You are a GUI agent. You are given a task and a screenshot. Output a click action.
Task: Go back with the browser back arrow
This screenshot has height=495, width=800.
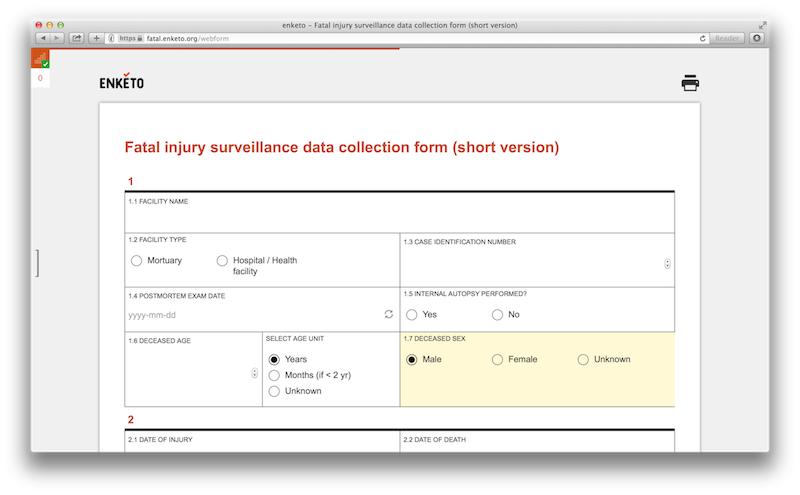pyautogui.click(x=43, y=38)
